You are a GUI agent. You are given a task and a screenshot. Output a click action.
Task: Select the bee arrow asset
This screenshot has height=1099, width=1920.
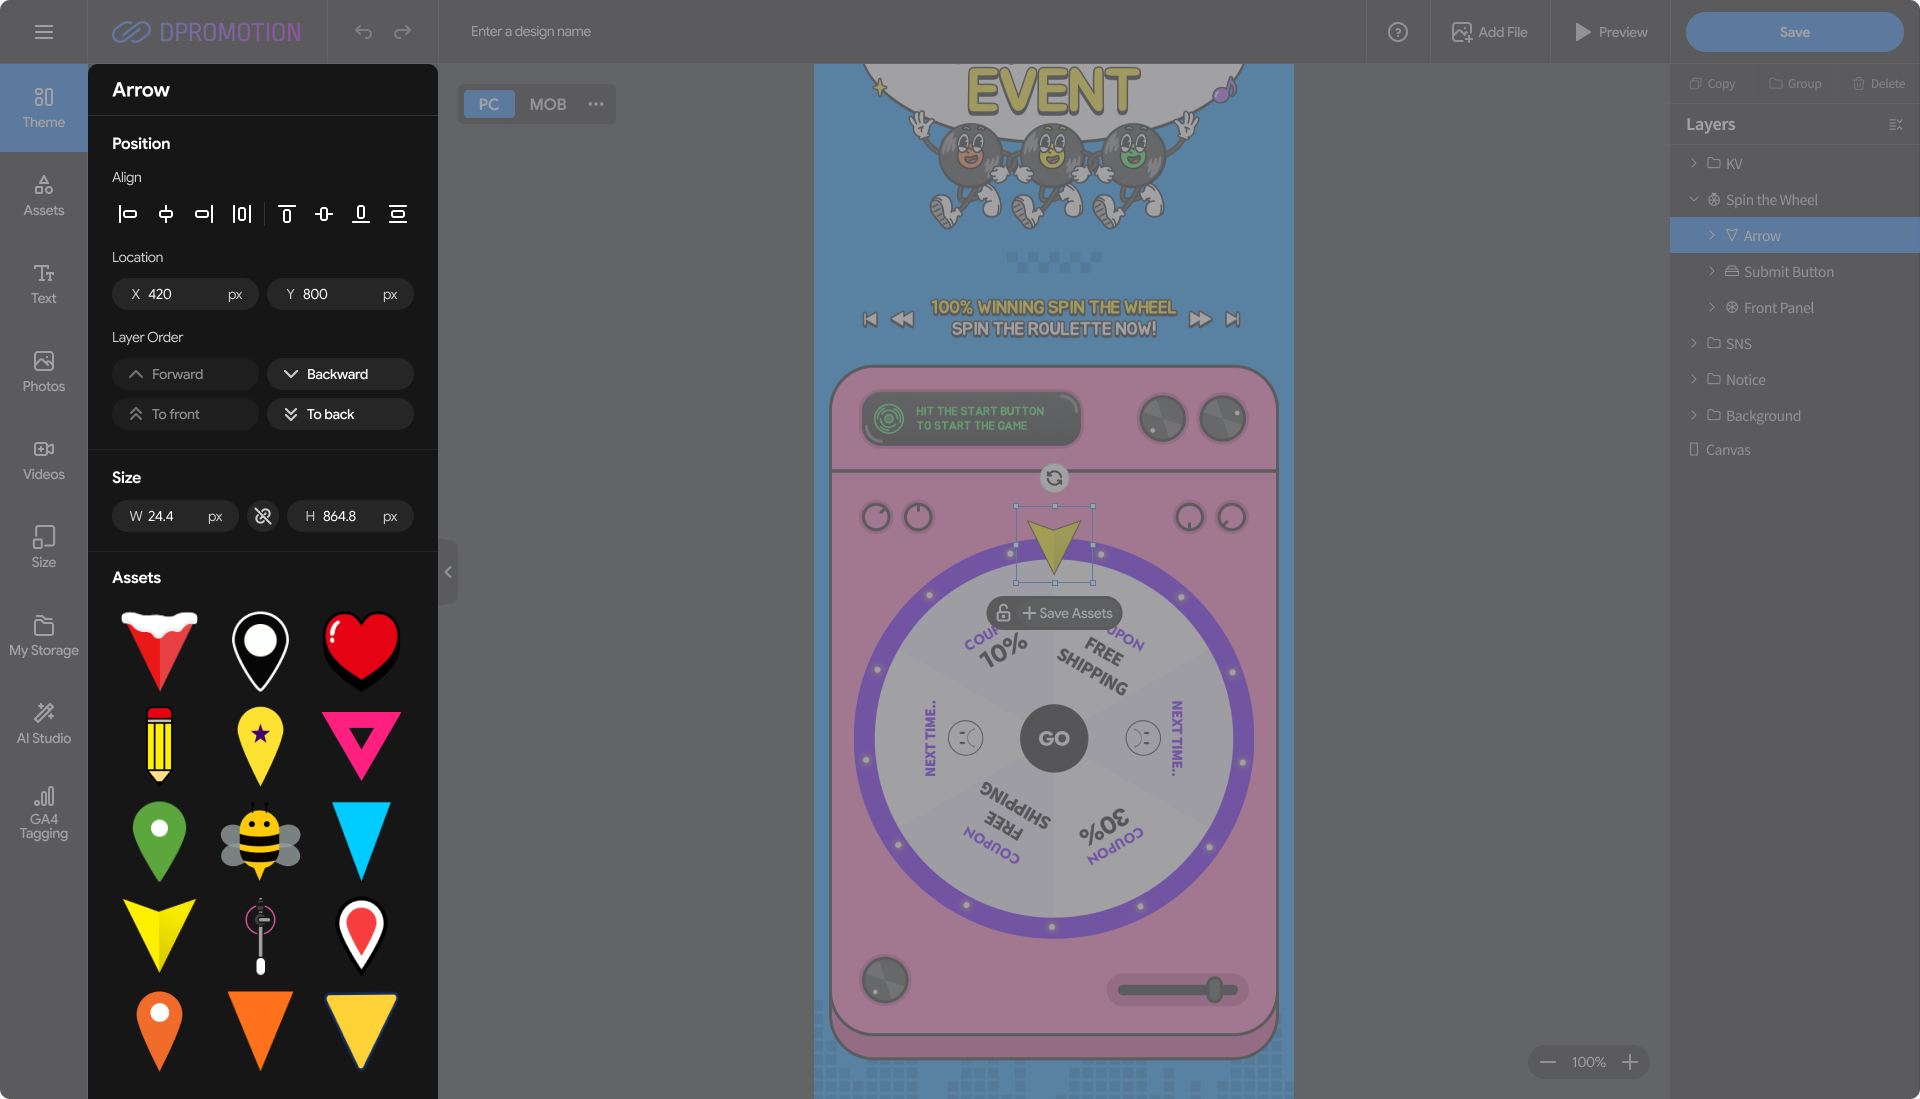click(260, 841)
